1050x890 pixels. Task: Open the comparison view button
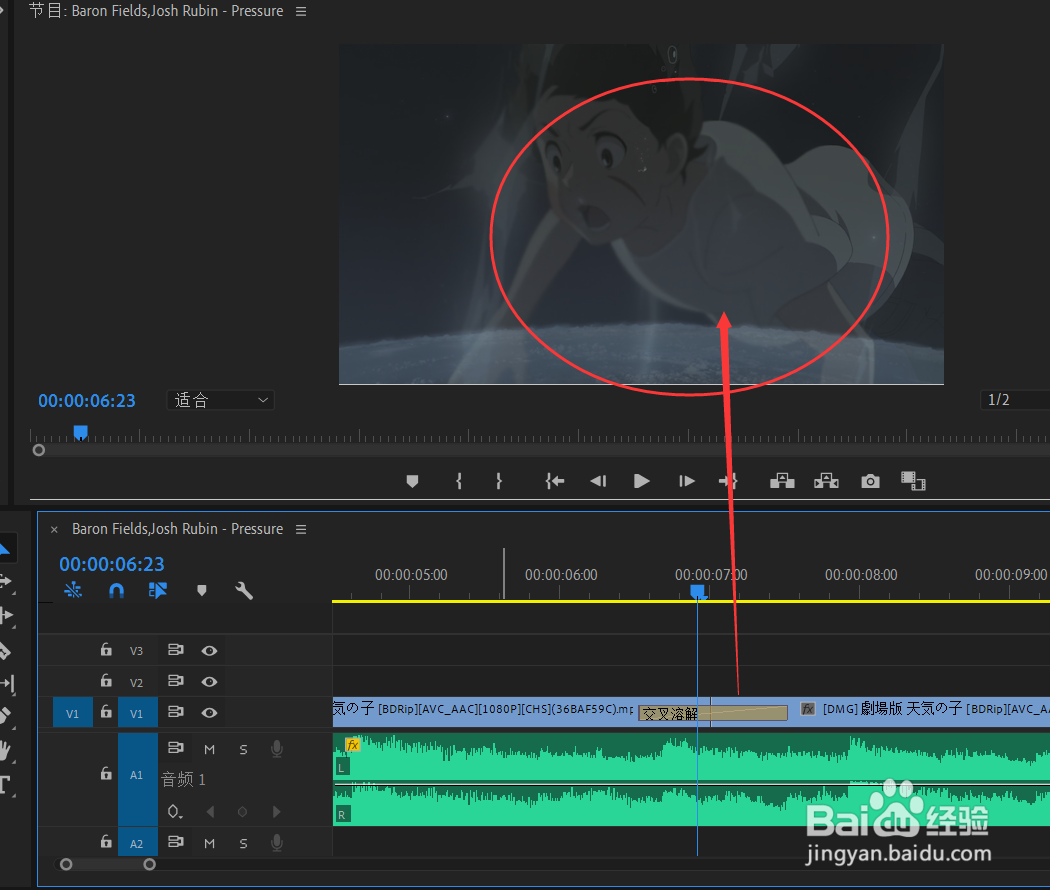(913, 481)
